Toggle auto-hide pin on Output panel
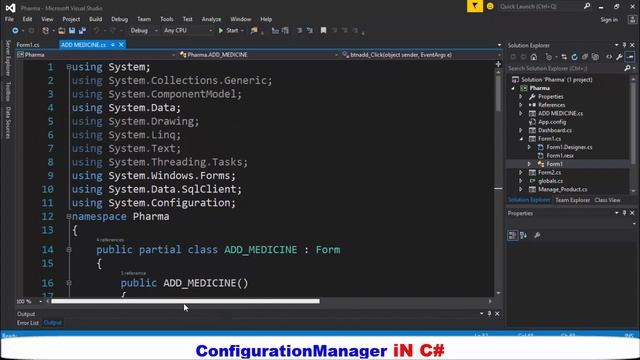Image resolution: width=640 pixels, height=360 pixels. coord(489,313)
